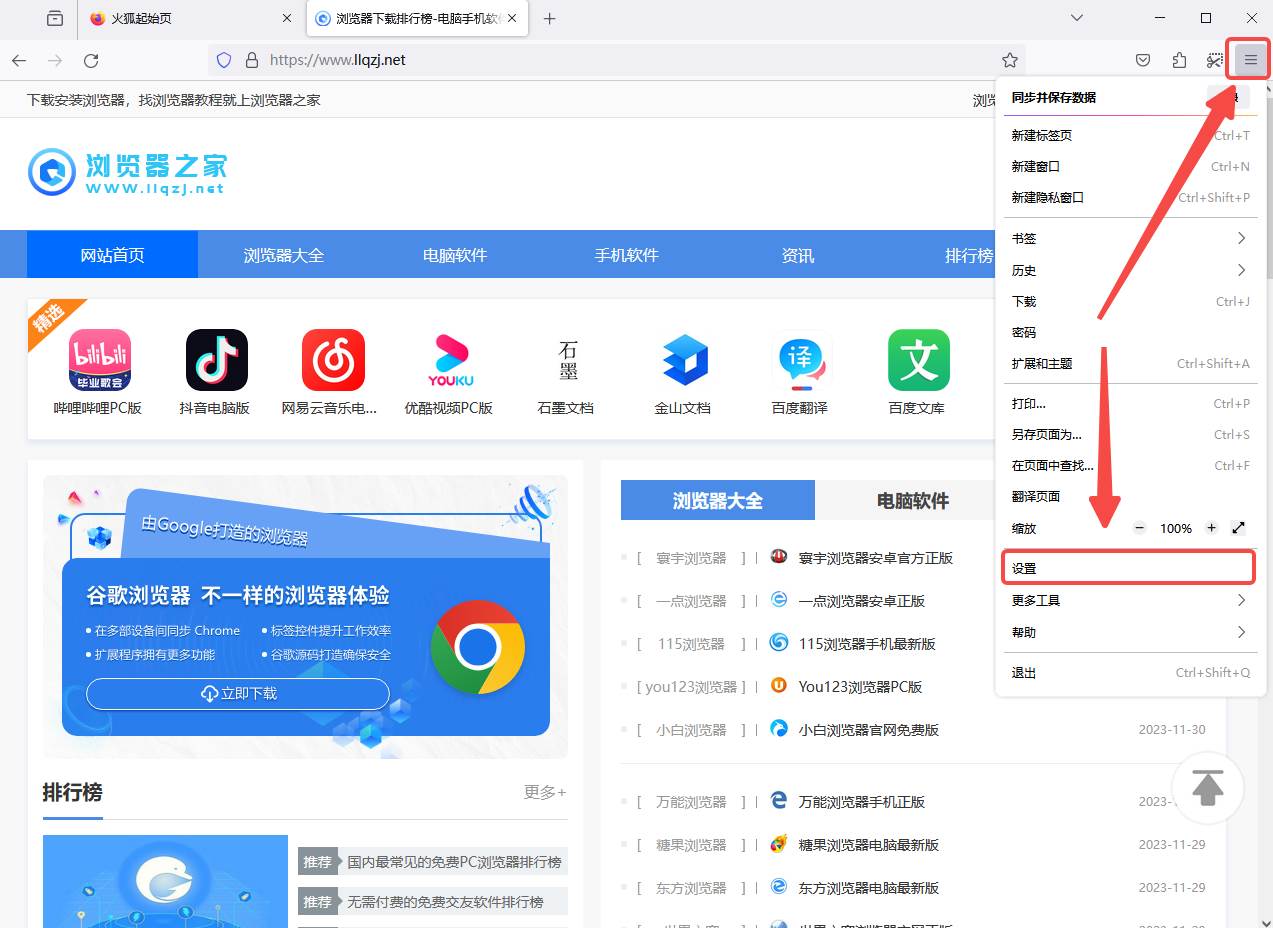Click the 哔哩哔哩PC版 app icon
Screen dimensions: 1273x928
point(99,360)
